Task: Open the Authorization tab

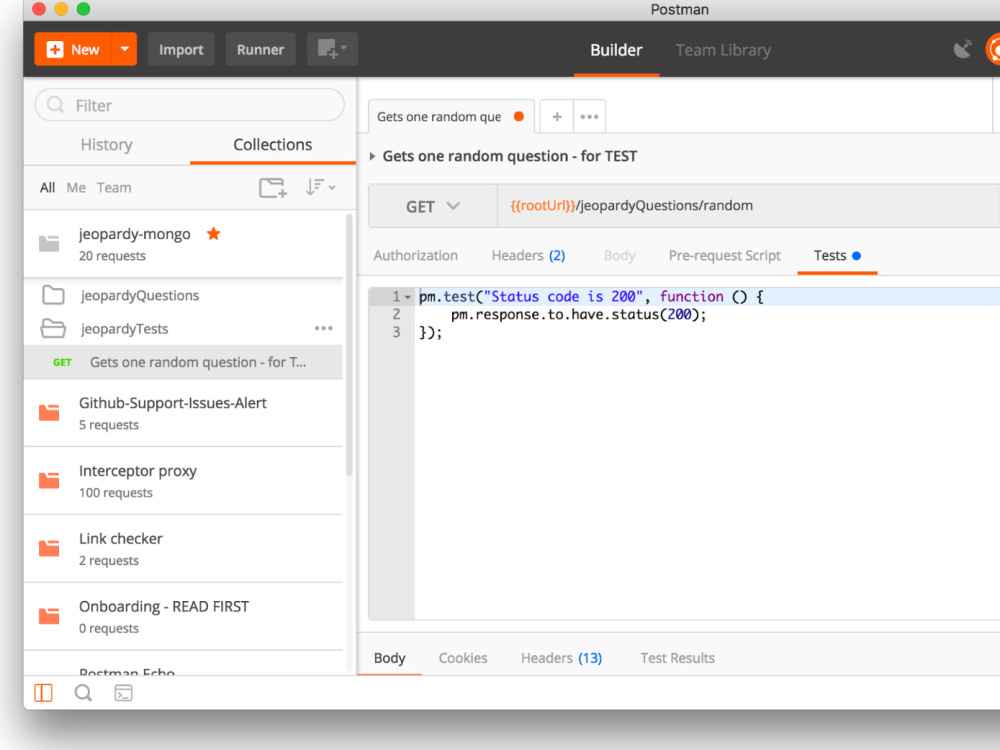Action: pyautogui.click(x=416, y=256)
